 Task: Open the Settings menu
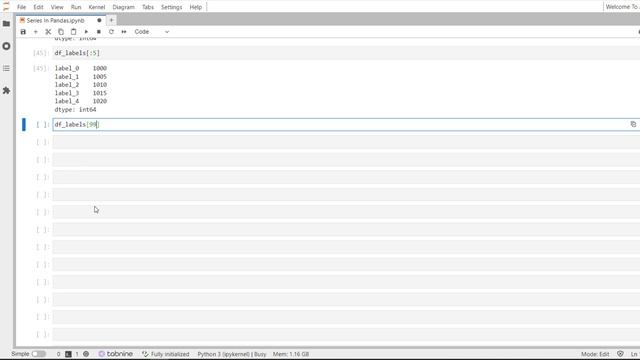tap(171, 7)
